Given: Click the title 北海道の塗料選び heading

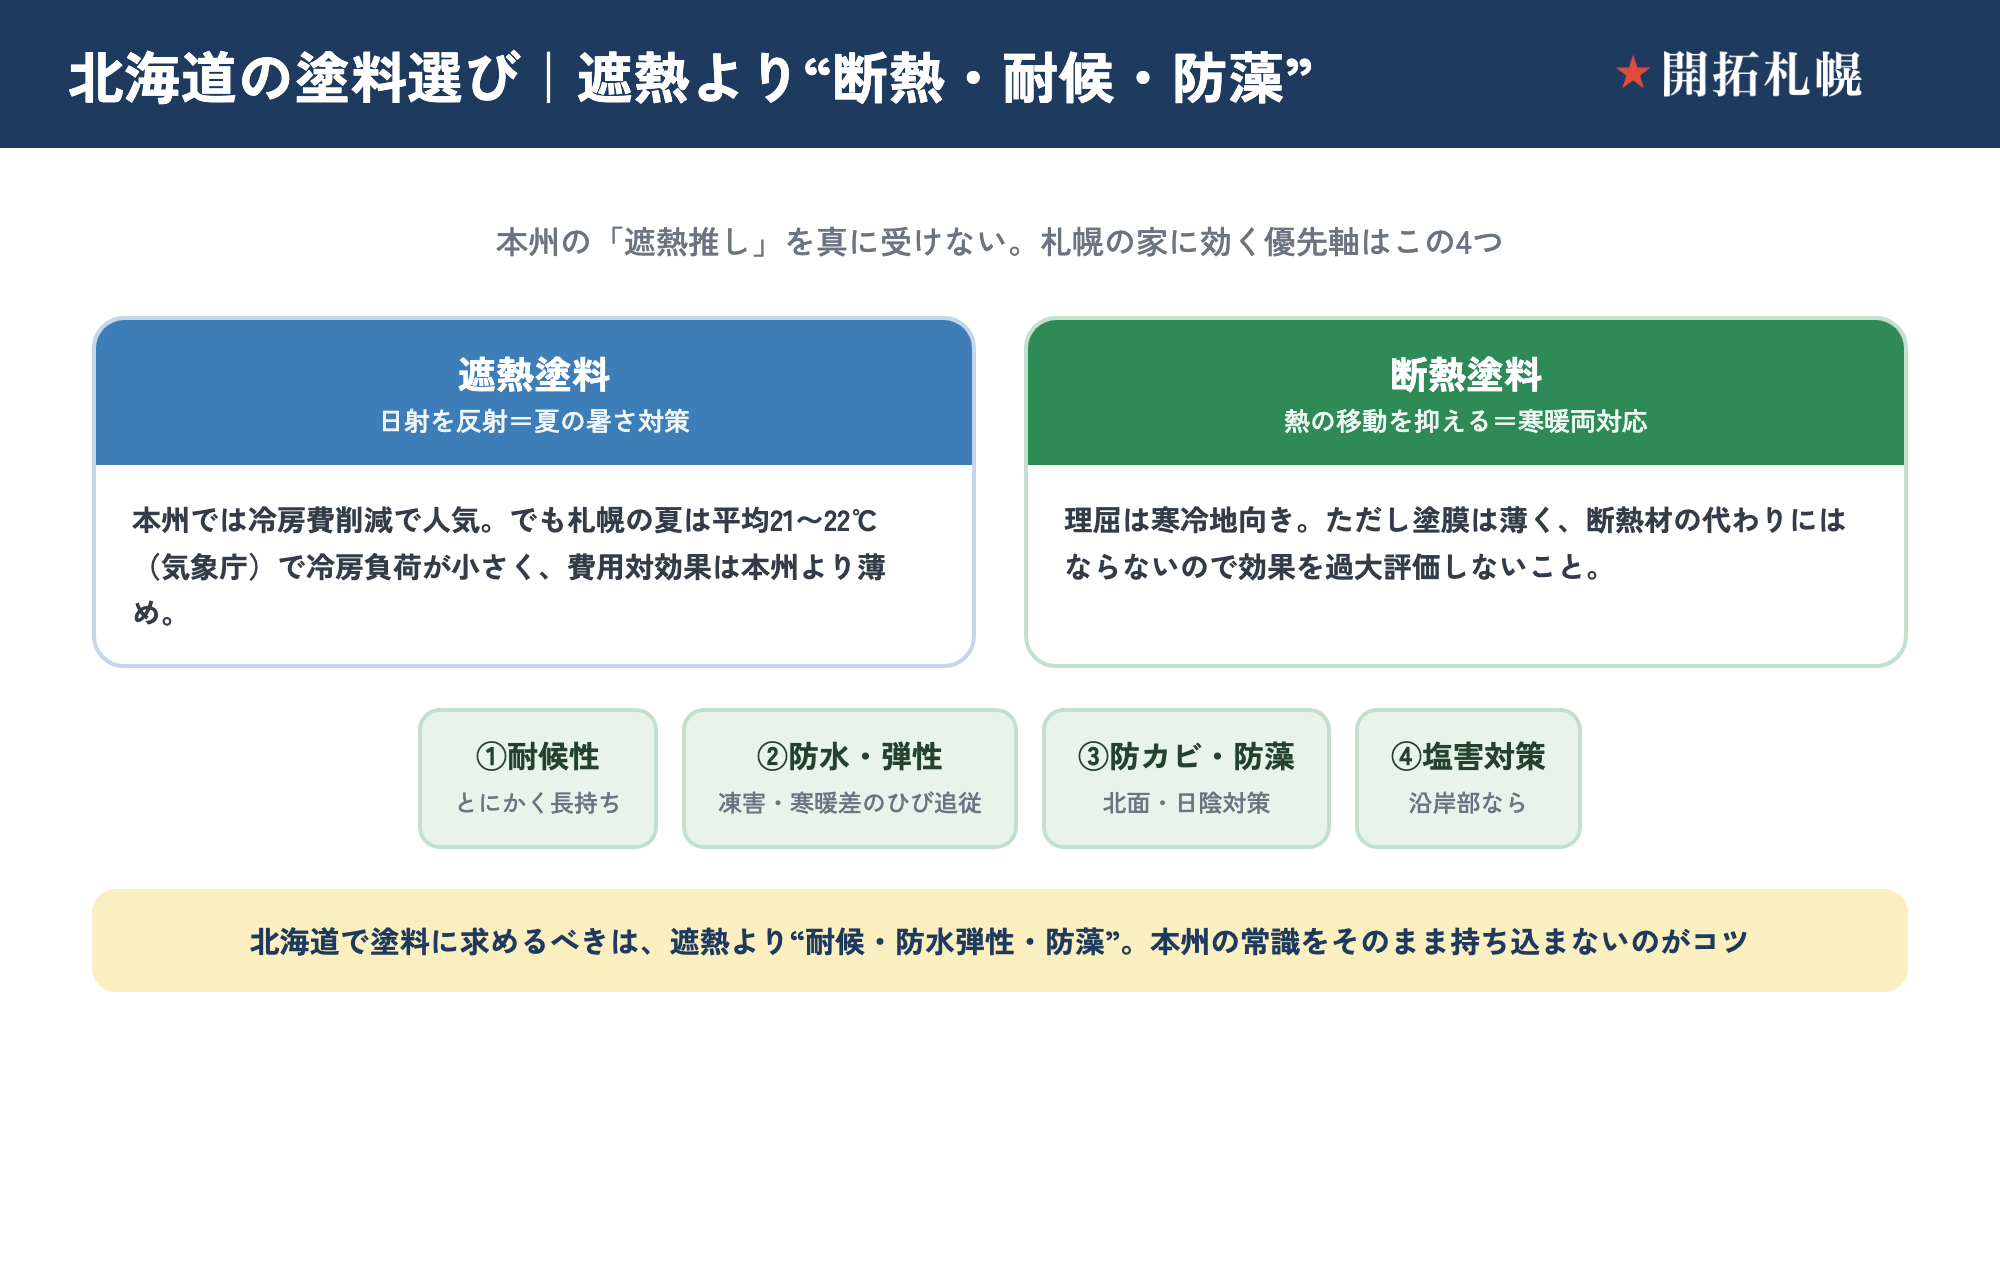Looking at the screenshot, I should coord(690,78).
